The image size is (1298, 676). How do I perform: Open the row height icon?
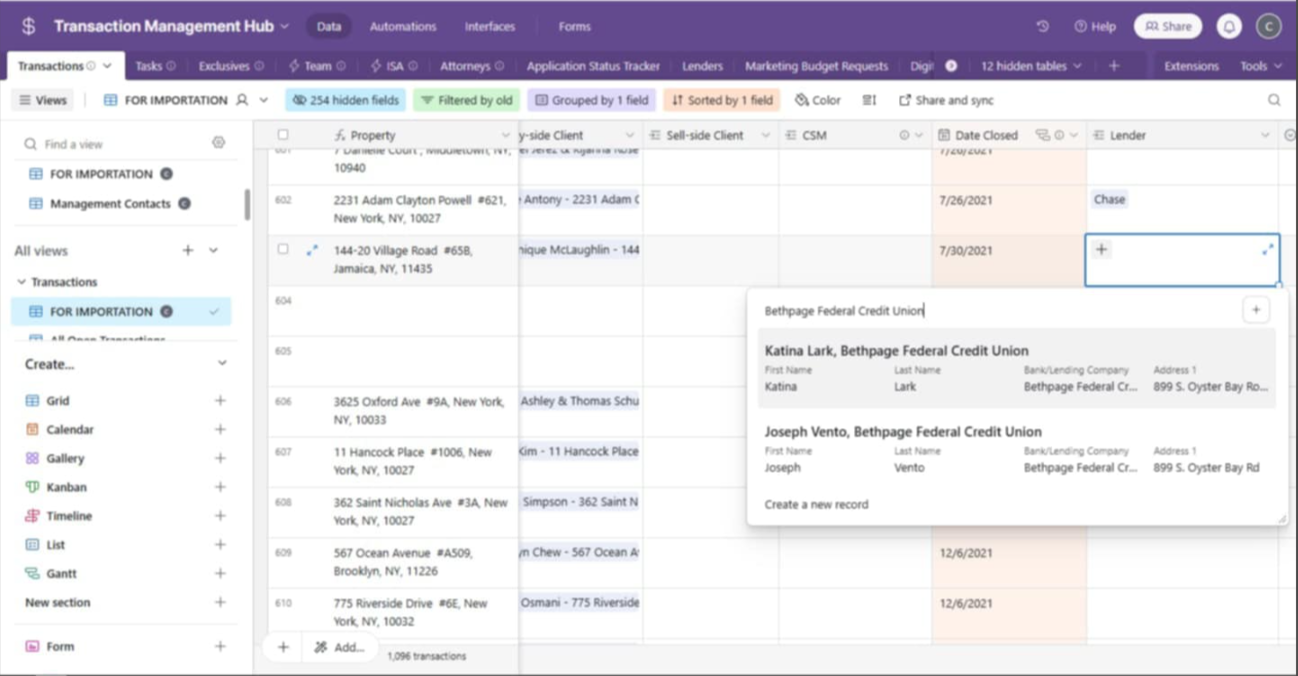[x=869, y=100]
